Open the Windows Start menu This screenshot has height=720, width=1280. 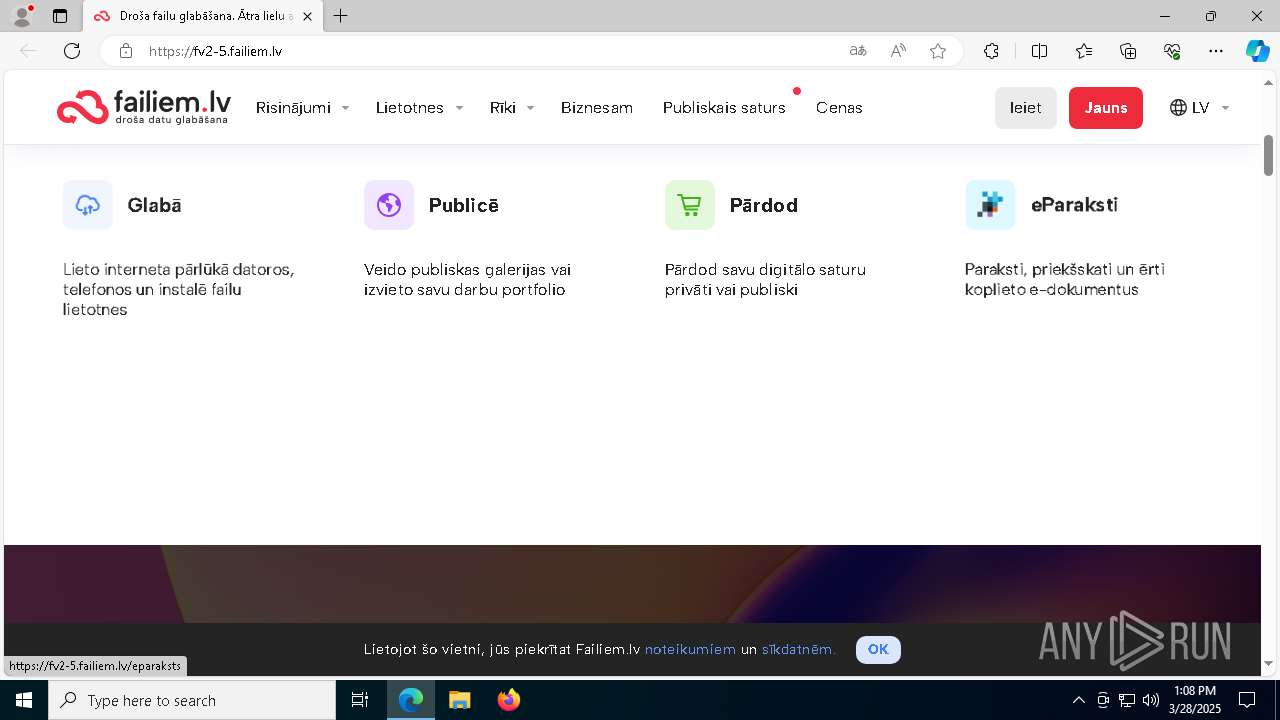point(24,700)
